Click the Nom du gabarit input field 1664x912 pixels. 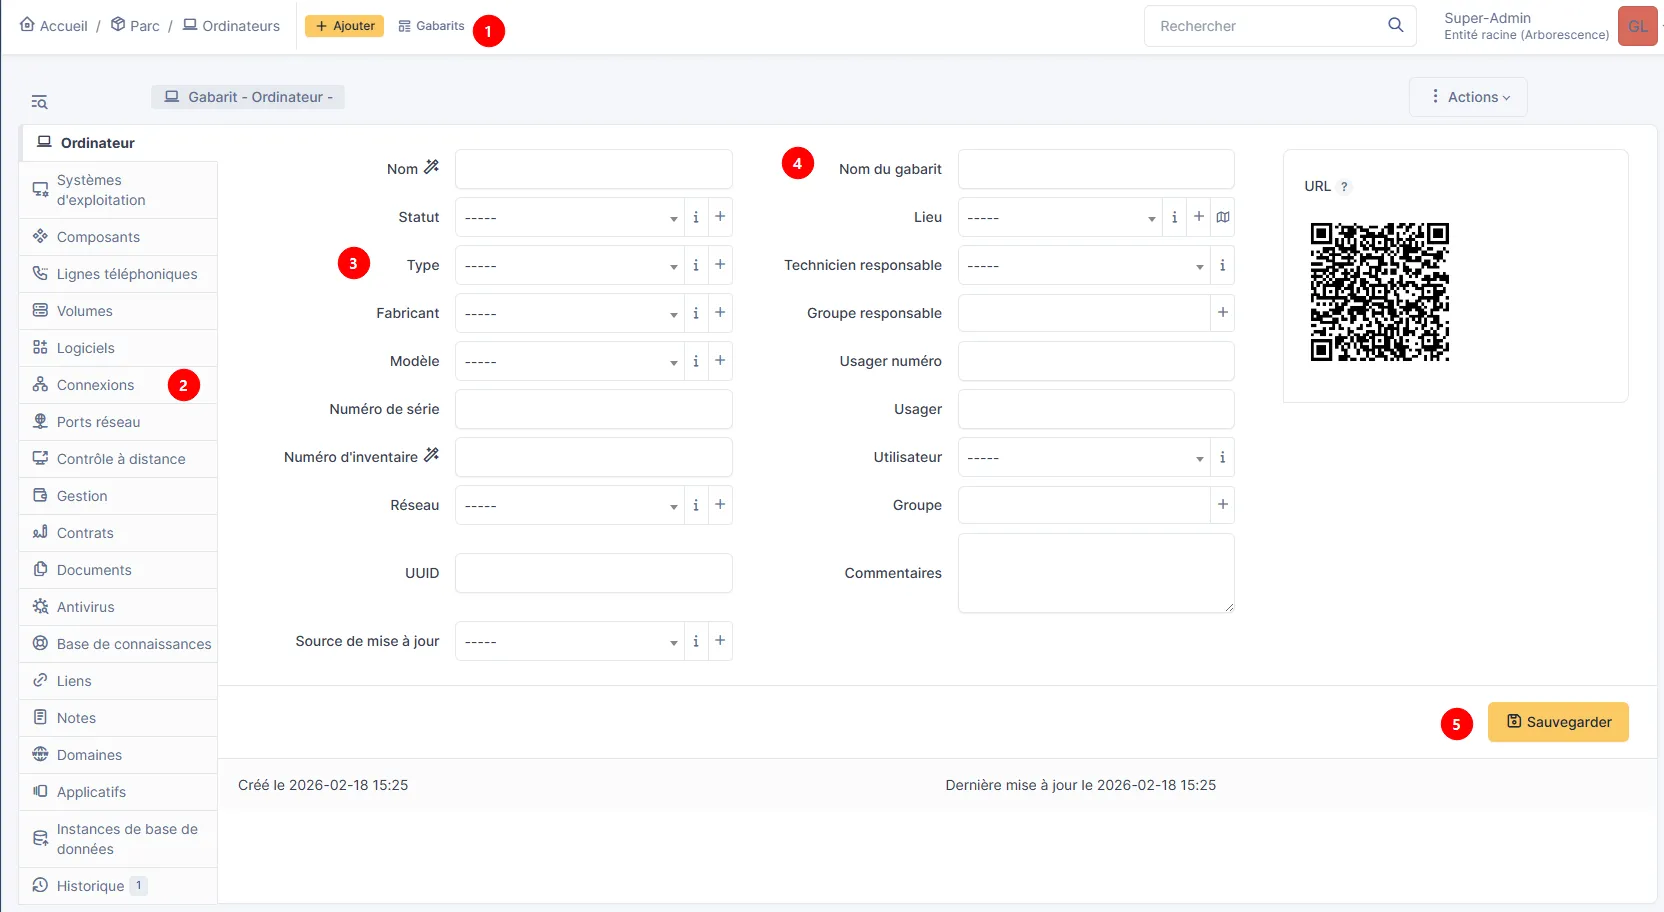click(1096, 169)
